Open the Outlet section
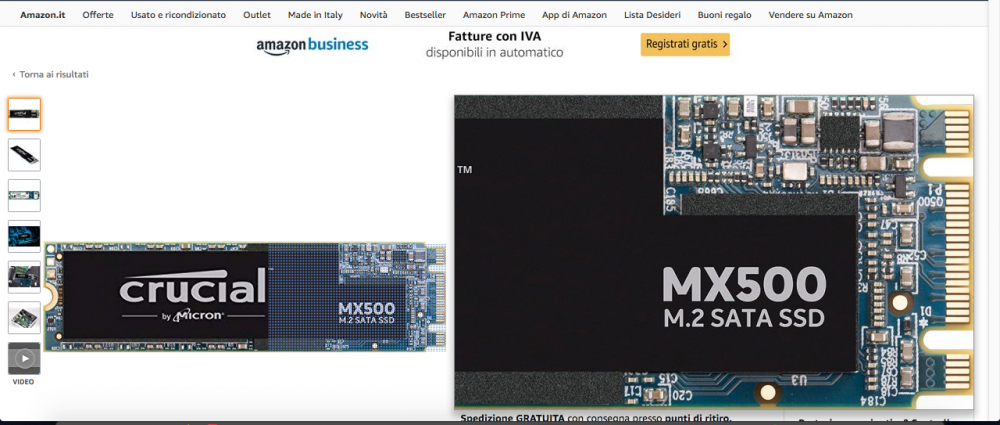 (x=257, y=15)
